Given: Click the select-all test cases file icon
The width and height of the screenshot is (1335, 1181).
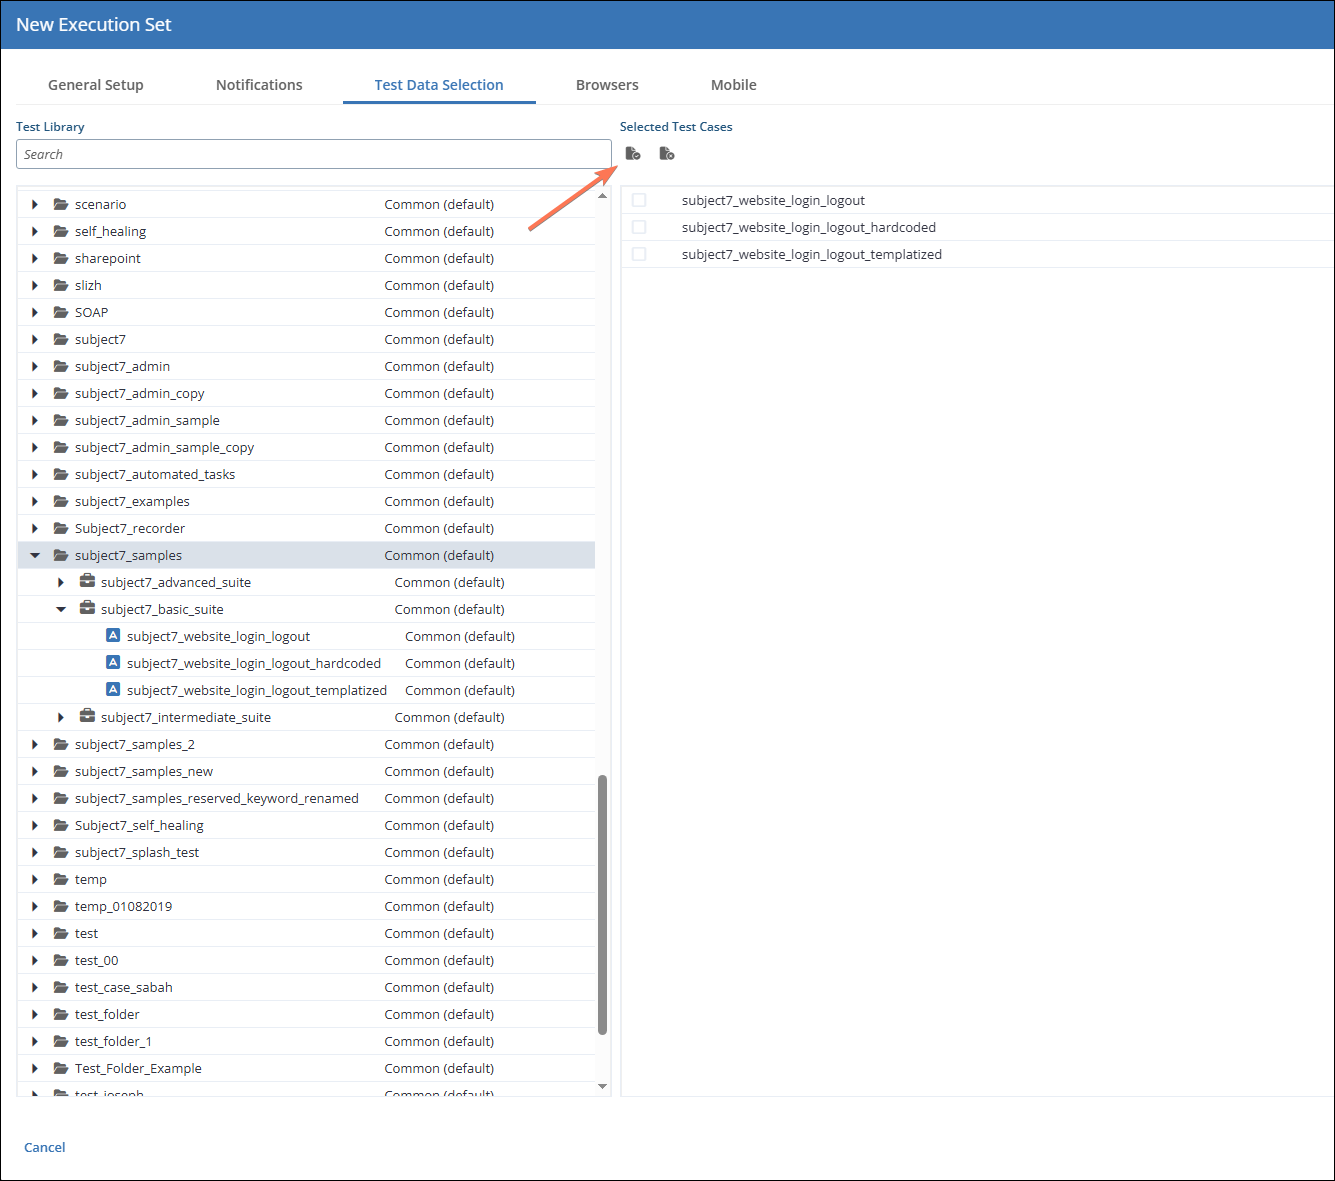Looking at the screenshot, I should (x=632, y=153).
